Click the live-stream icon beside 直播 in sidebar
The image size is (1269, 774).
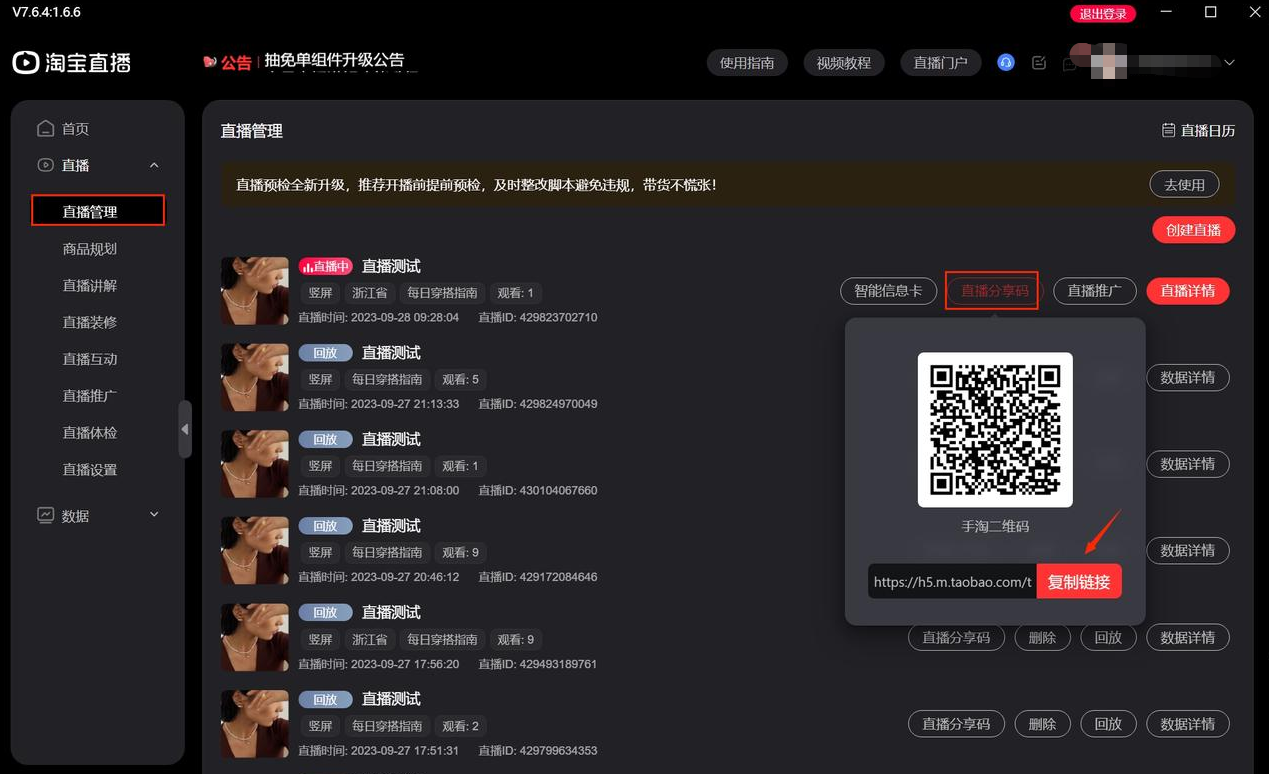(x=45, y=165)
